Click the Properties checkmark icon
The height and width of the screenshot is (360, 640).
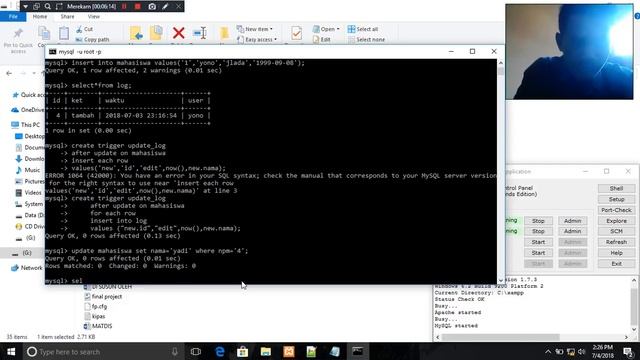296,33
